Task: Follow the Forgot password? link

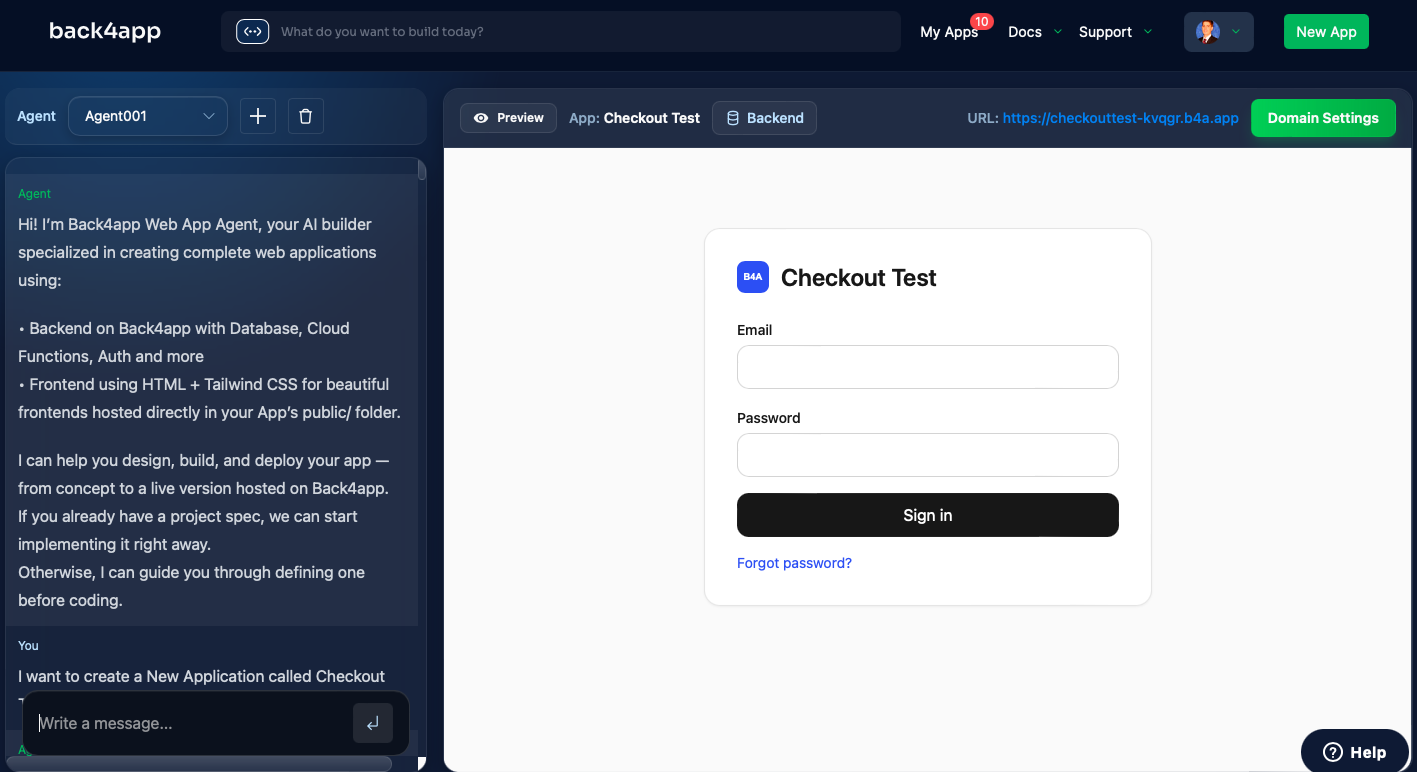Action: [794, 563]
